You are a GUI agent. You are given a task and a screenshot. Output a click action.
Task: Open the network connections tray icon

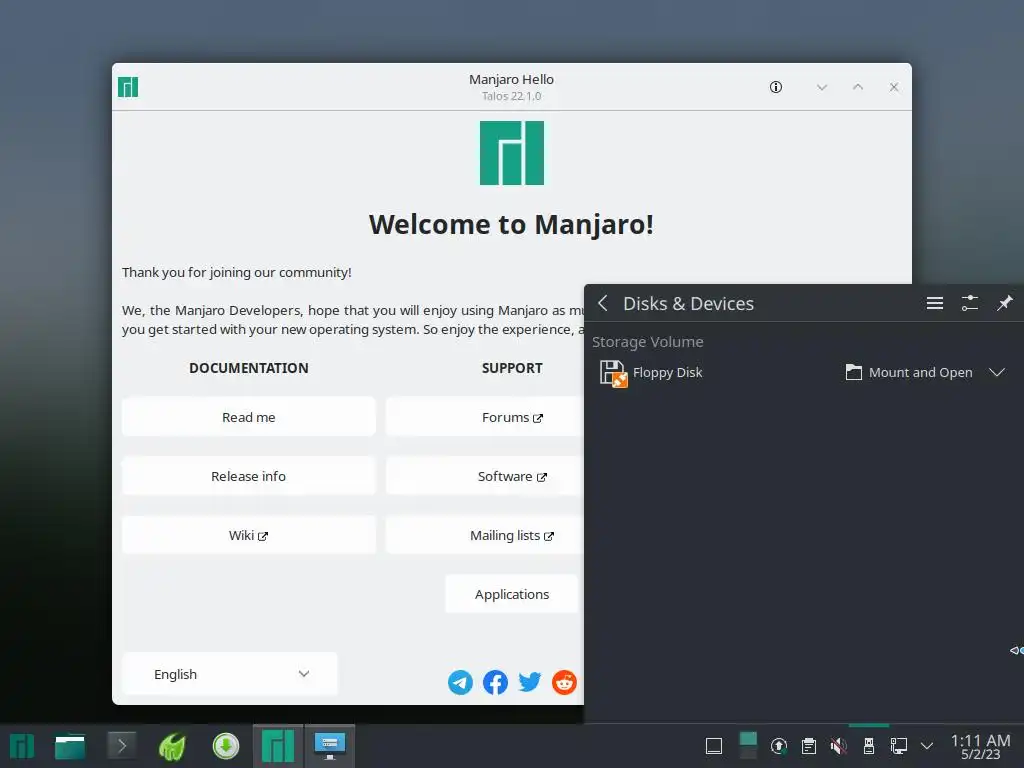[x=899, y=746]
